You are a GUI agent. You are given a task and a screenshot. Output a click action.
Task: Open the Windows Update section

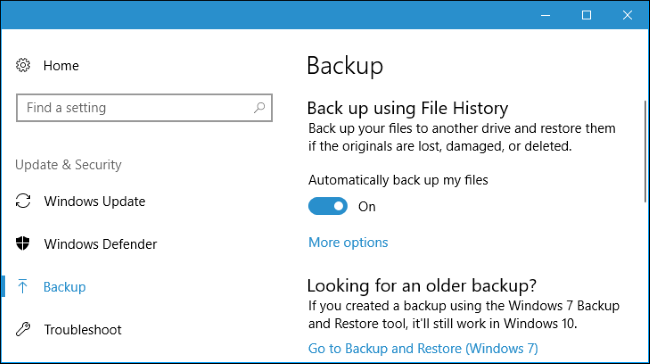click(x=95, y=201)
